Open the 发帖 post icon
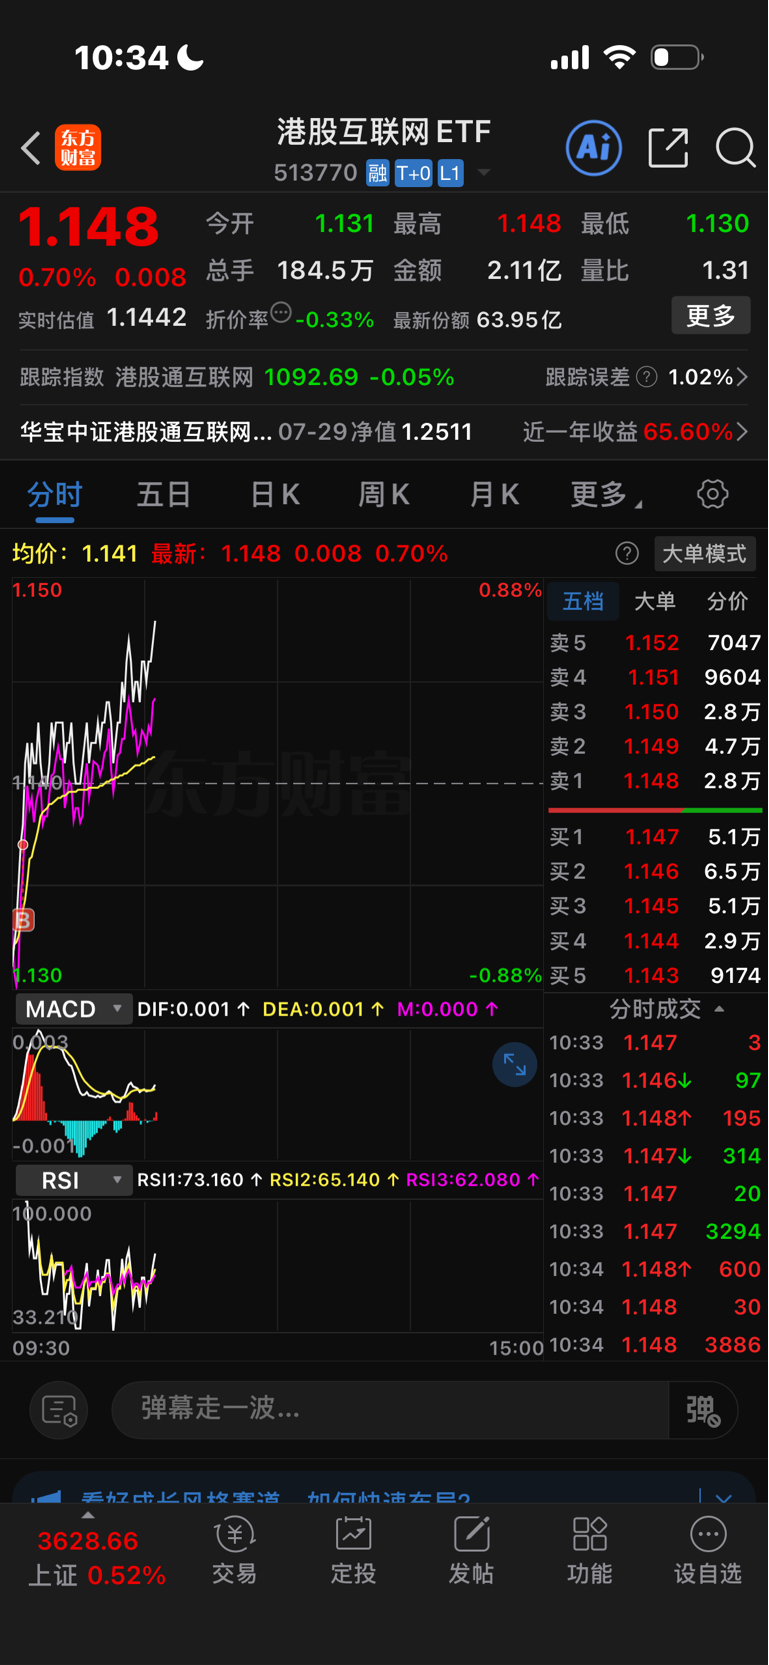769x1665 pixels. click(x=471, y=1551)
